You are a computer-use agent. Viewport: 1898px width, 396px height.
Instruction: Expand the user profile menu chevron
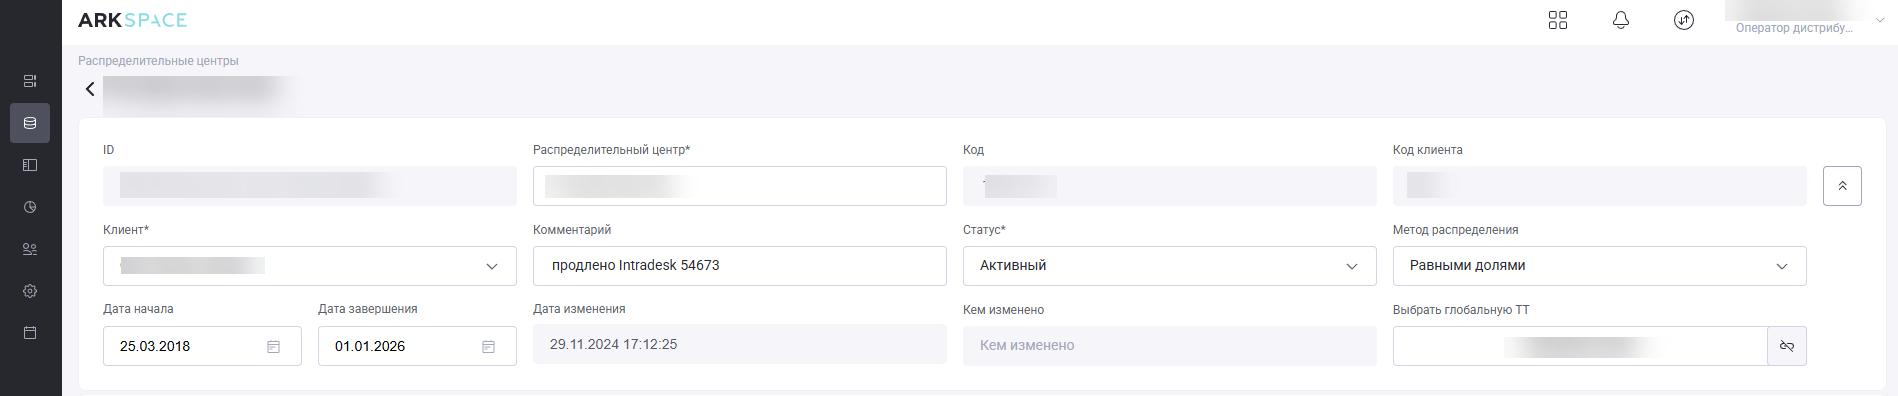[x=1880, y=20]
